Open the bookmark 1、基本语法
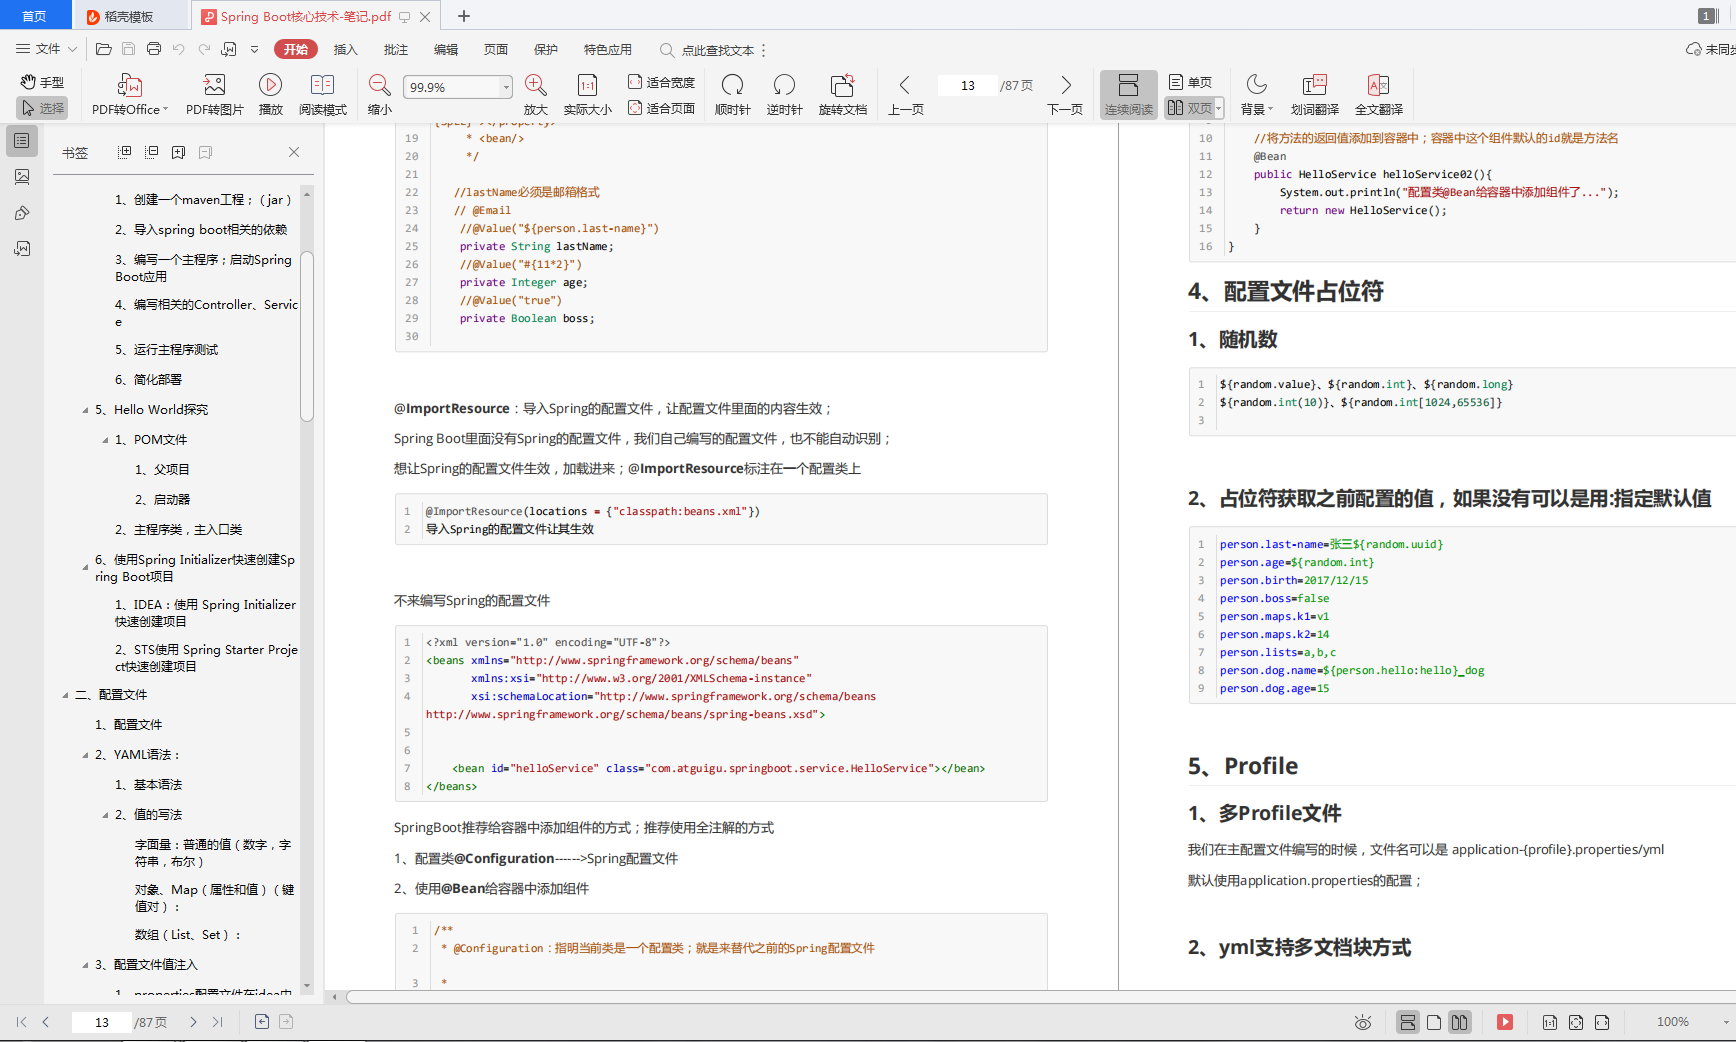The width and height of the screenshot is (1736, 1042). (148, 785)
